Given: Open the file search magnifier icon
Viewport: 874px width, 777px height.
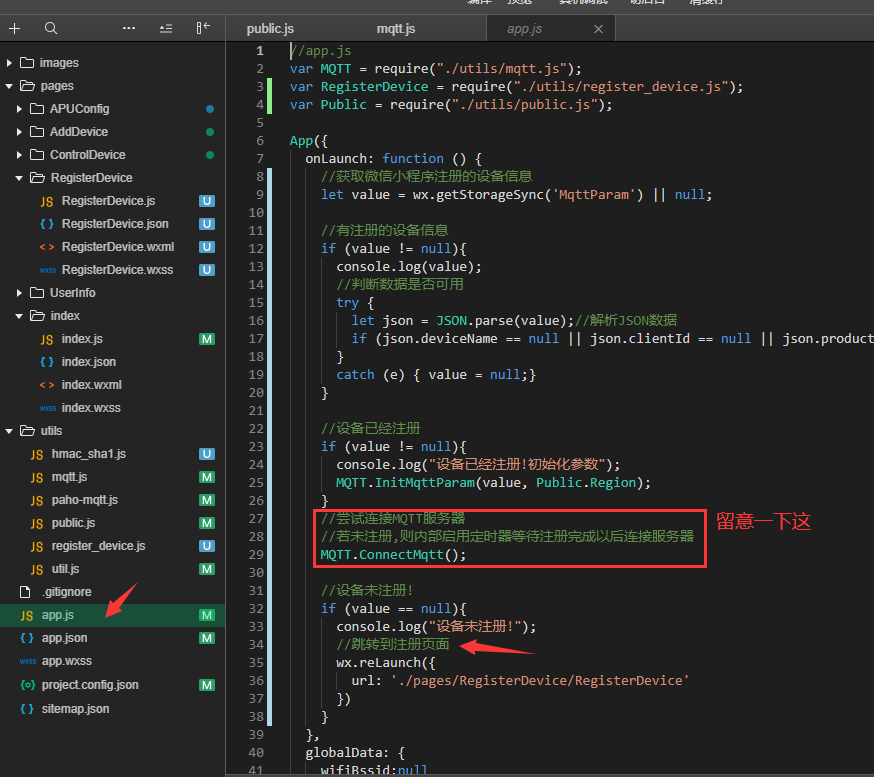Looking at the screenshot, I should point(51,28).
